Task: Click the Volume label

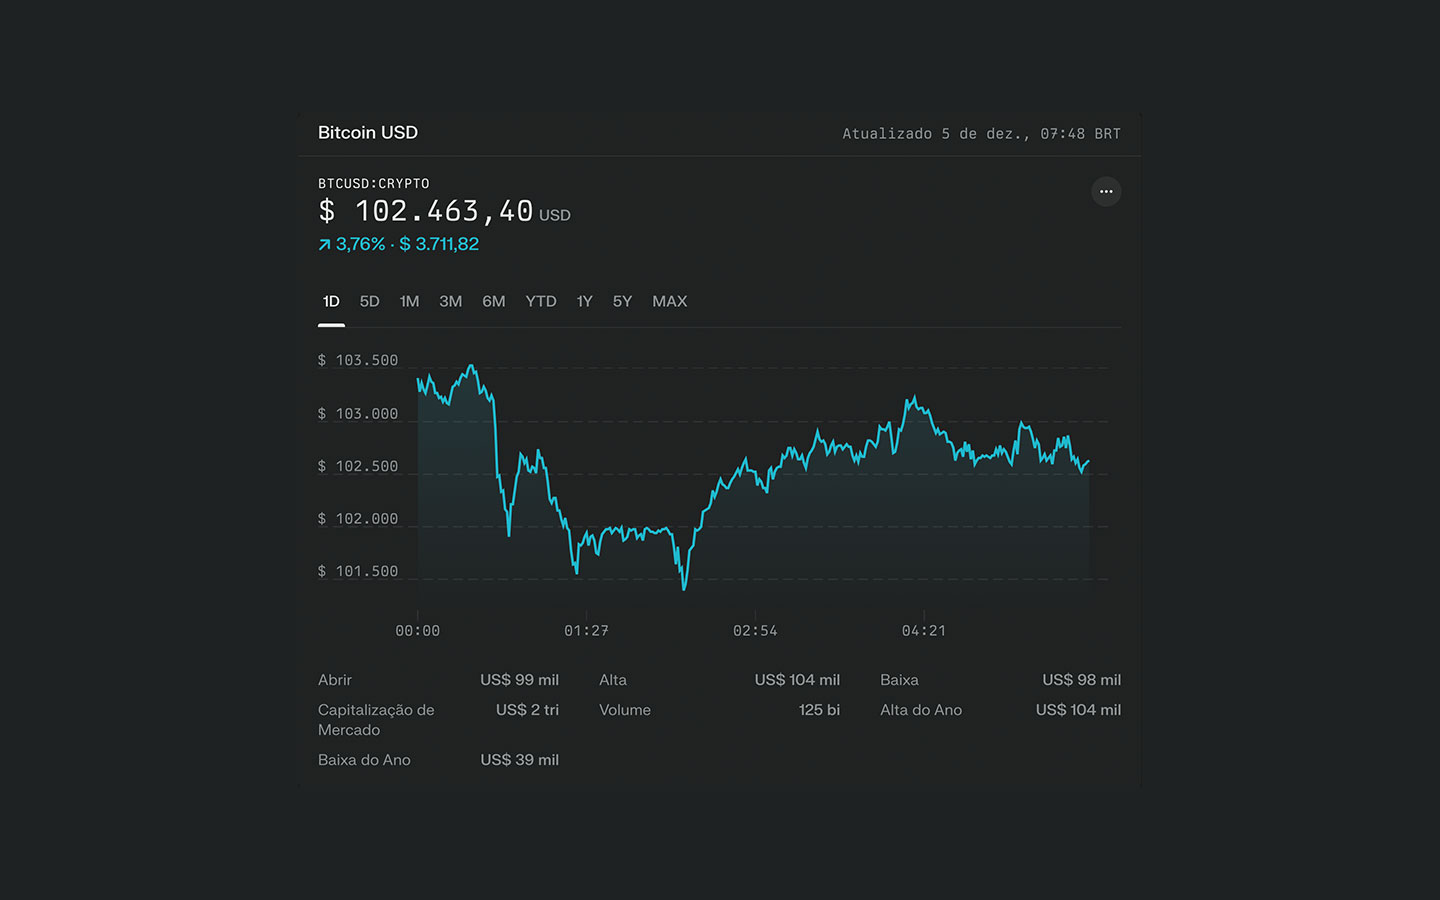Action: [x=625, y=710]
